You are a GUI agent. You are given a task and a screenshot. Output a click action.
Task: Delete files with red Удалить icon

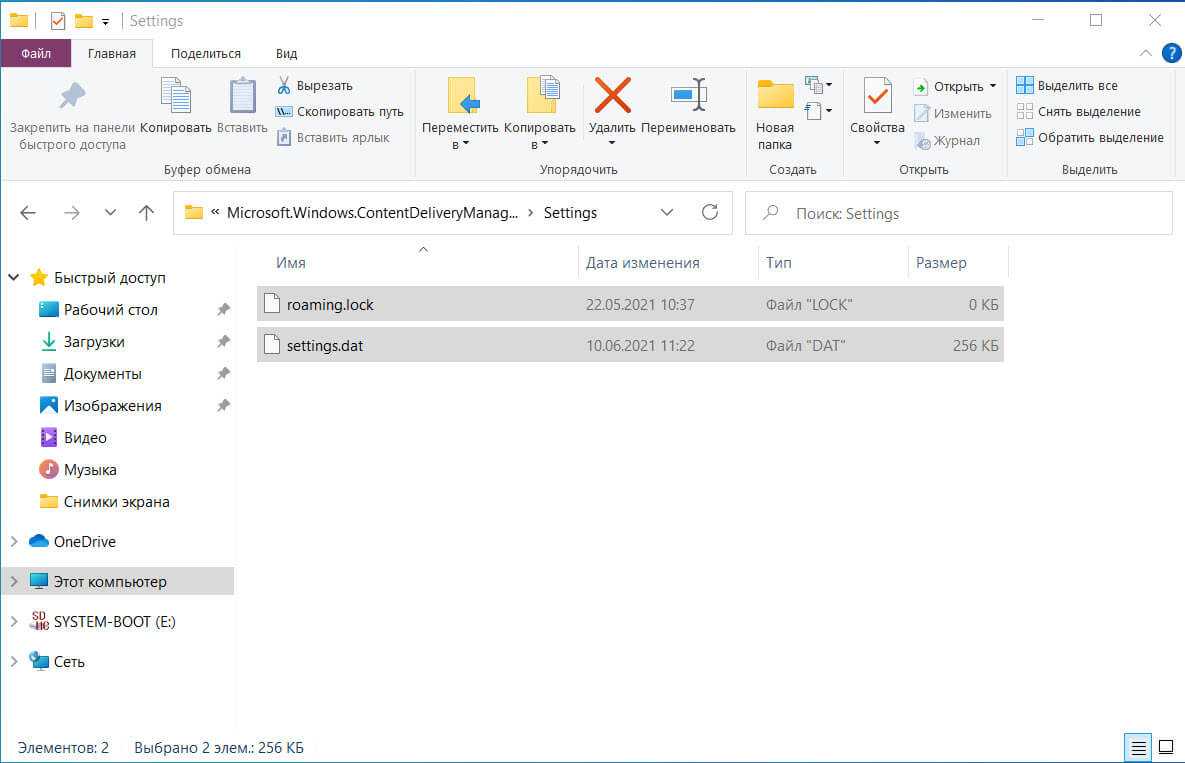[612, 95]
